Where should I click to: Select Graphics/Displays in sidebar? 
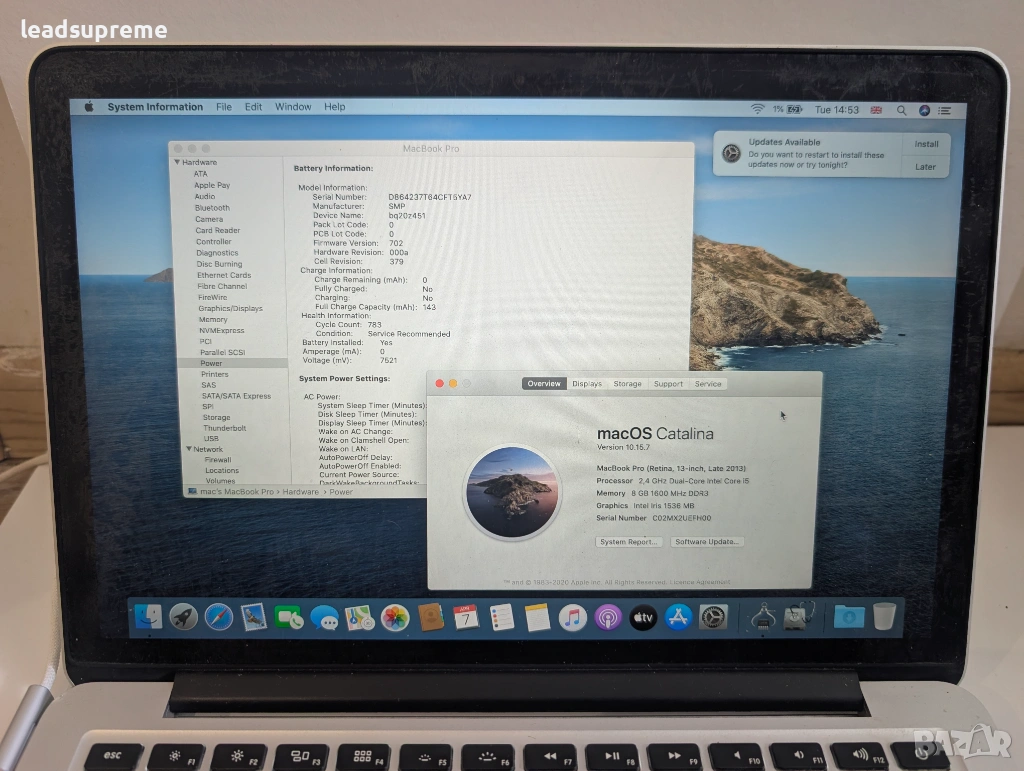(231, 308)
